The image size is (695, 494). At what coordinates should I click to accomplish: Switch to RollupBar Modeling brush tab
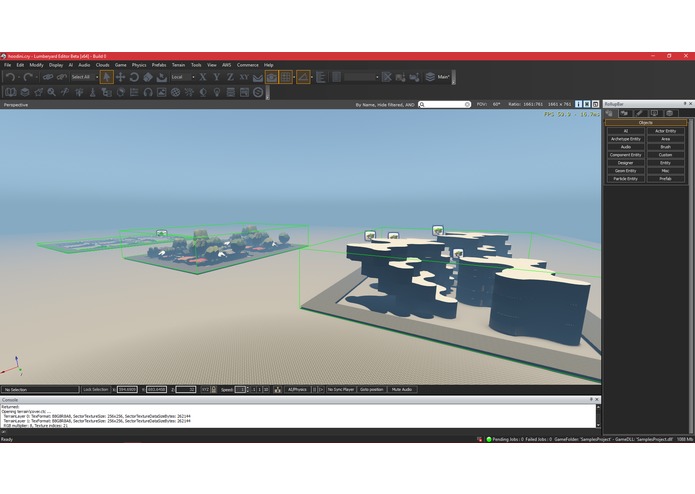coord(639,113)
